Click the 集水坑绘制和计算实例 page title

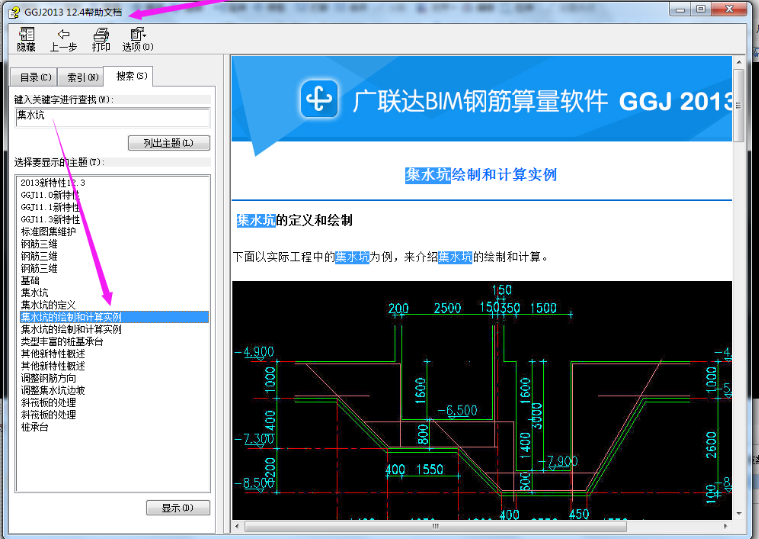[481, 175]
